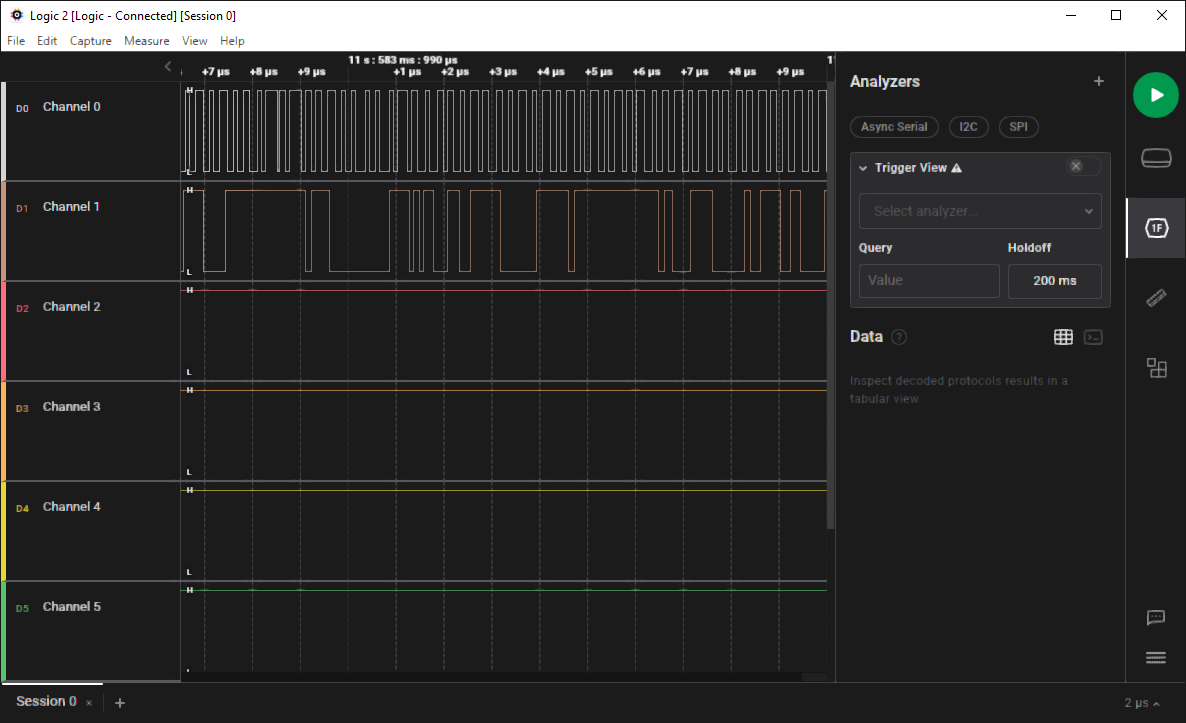Add a new analyzer with plus icon
Screen dimensions: 1186x723
1099,82
